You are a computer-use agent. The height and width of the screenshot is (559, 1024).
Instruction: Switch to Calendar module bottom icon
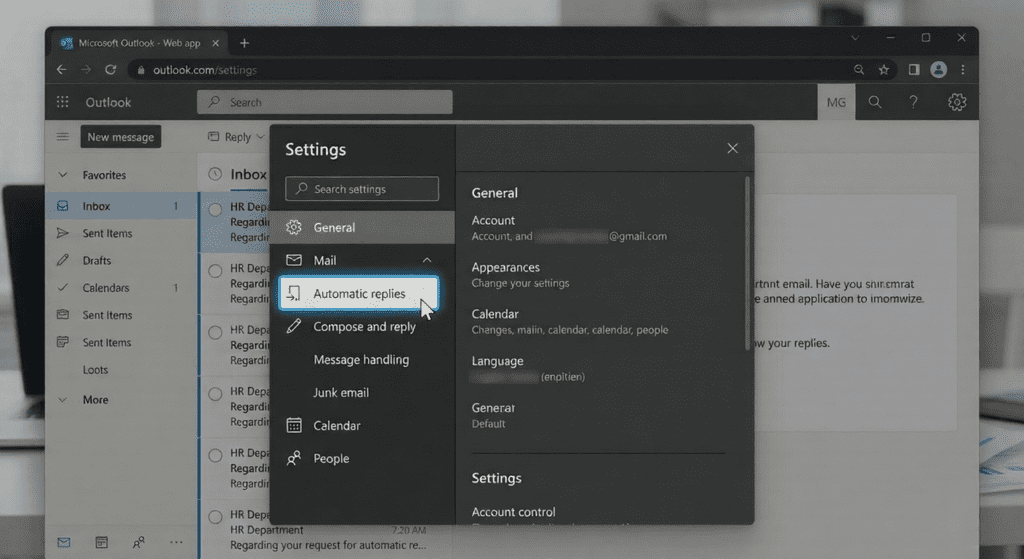click(x=101, y=542)
